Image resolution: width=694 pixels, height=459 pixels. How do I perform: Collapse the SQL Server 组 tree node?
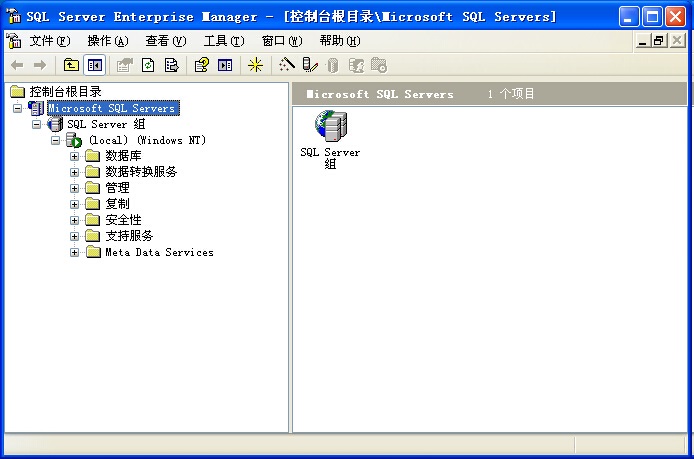point(36,124)
